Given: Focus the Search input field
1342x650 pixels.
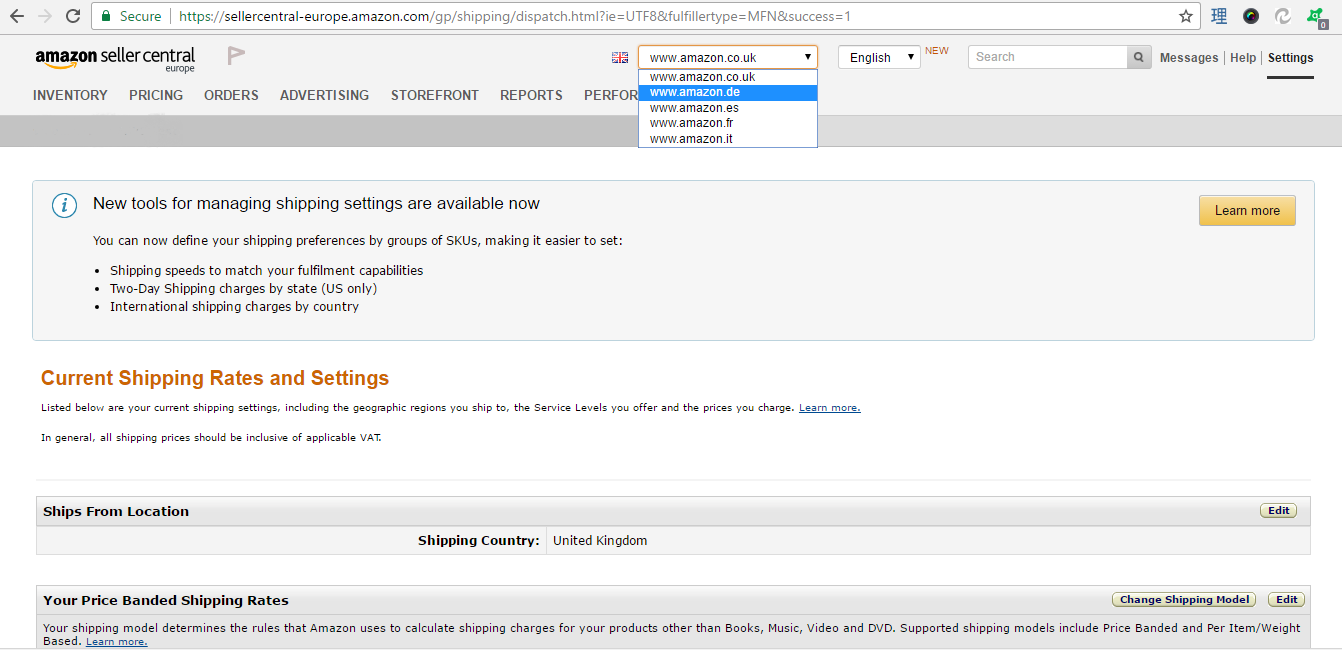Looking at the screenshot, I should click(1047, 57).
